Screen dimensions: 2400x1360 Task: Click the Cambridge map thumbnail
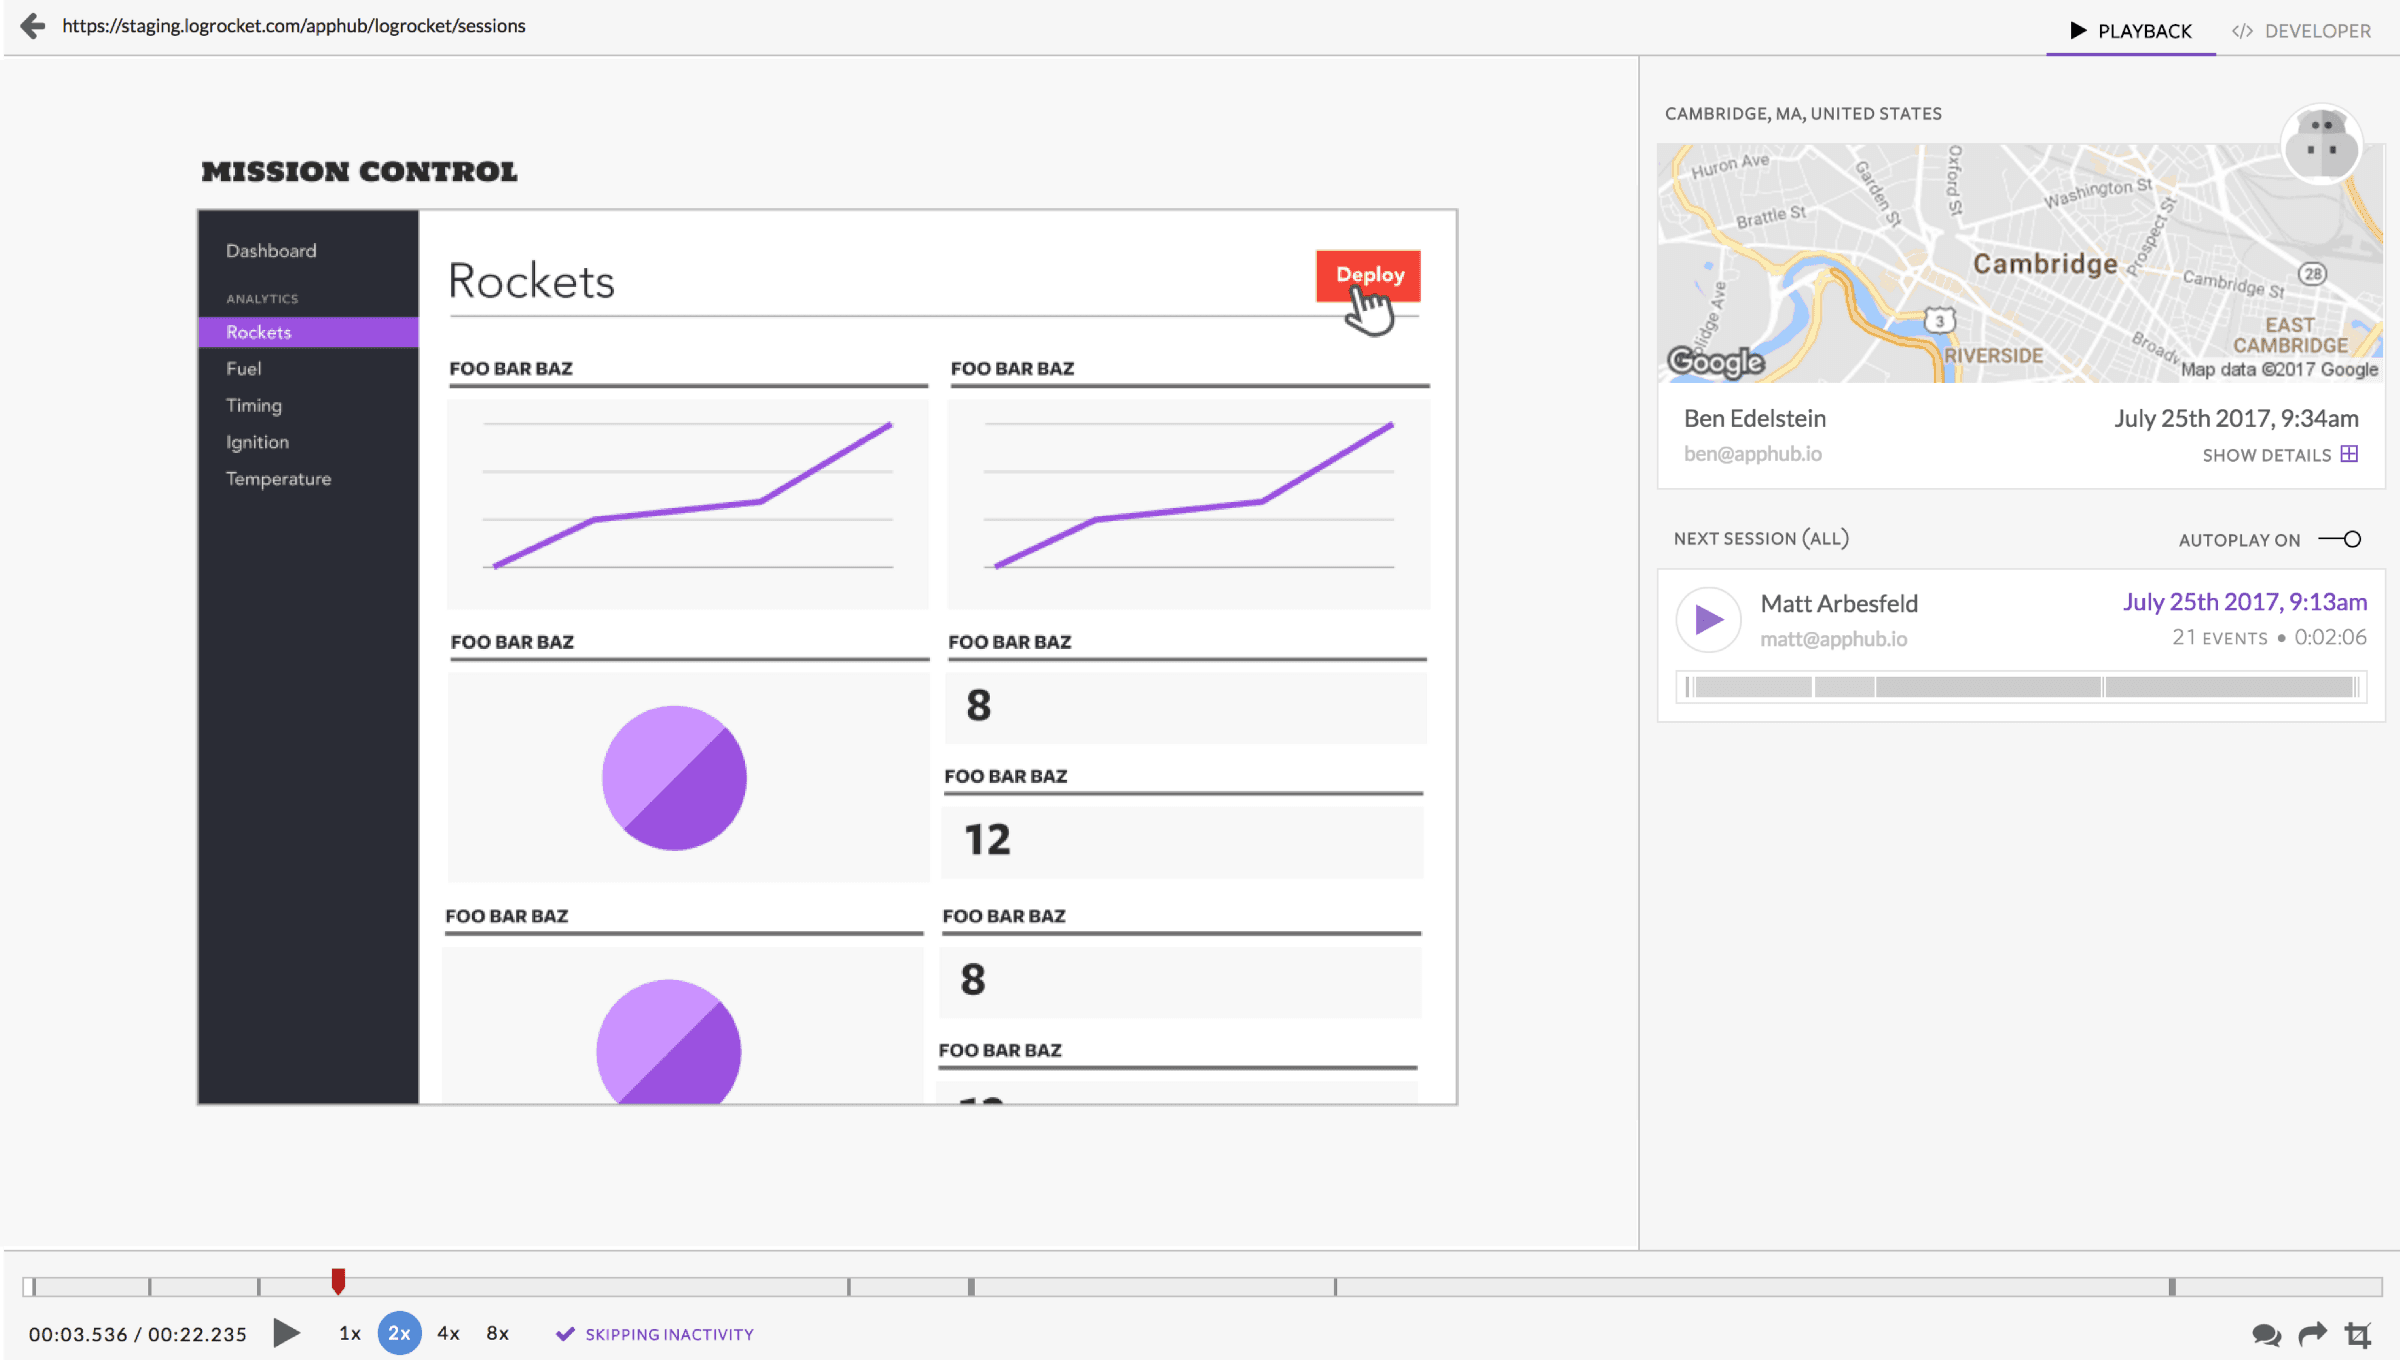point(2020,263)
